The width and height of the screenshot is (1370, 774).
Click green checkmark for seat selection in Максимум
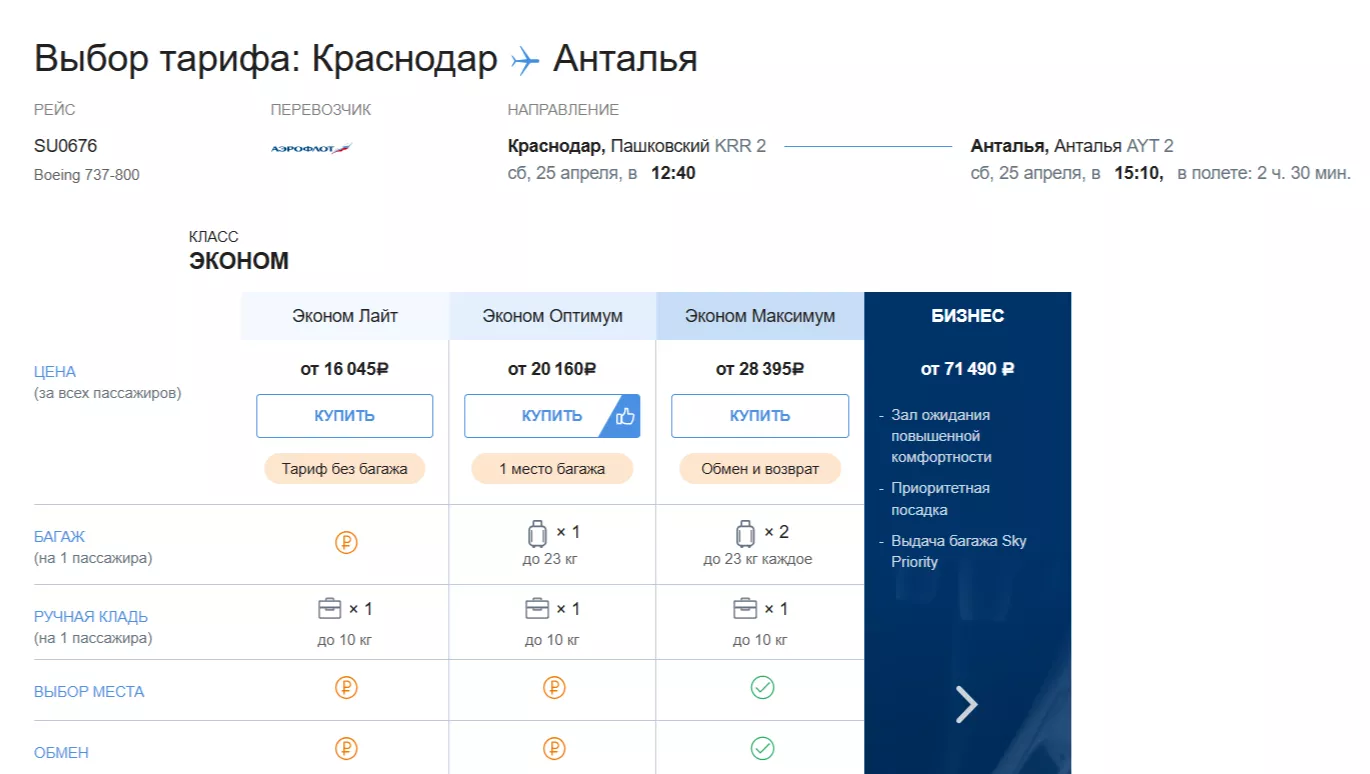(x=762, y=688)
